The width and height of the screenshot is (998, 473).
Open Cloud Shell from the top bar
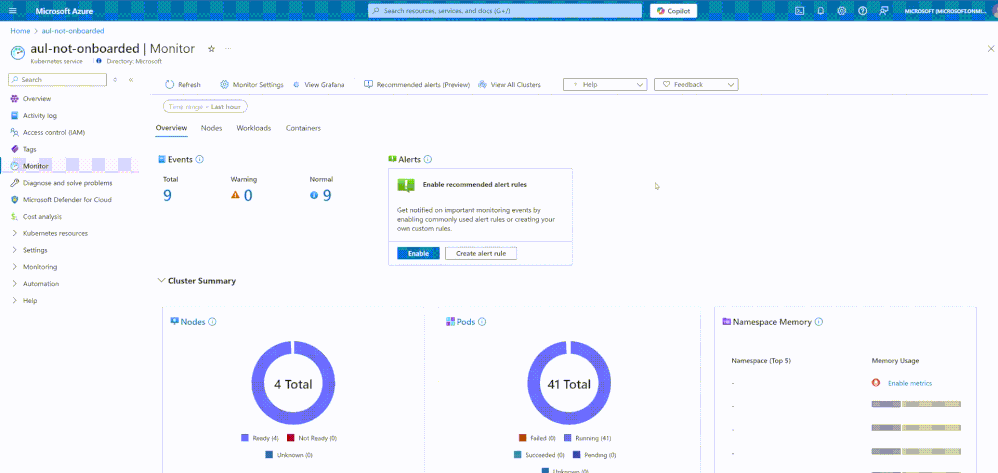(799, 11)
